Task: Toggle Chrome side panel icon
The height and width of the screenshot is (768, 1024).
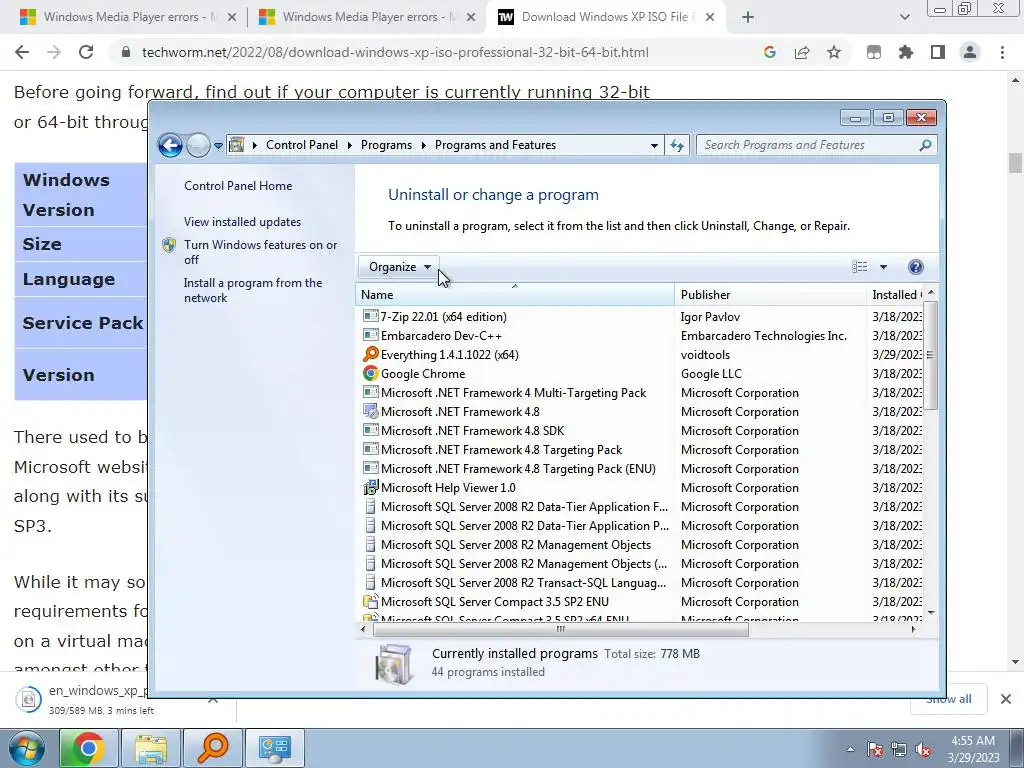Action: tap(938, 52)
